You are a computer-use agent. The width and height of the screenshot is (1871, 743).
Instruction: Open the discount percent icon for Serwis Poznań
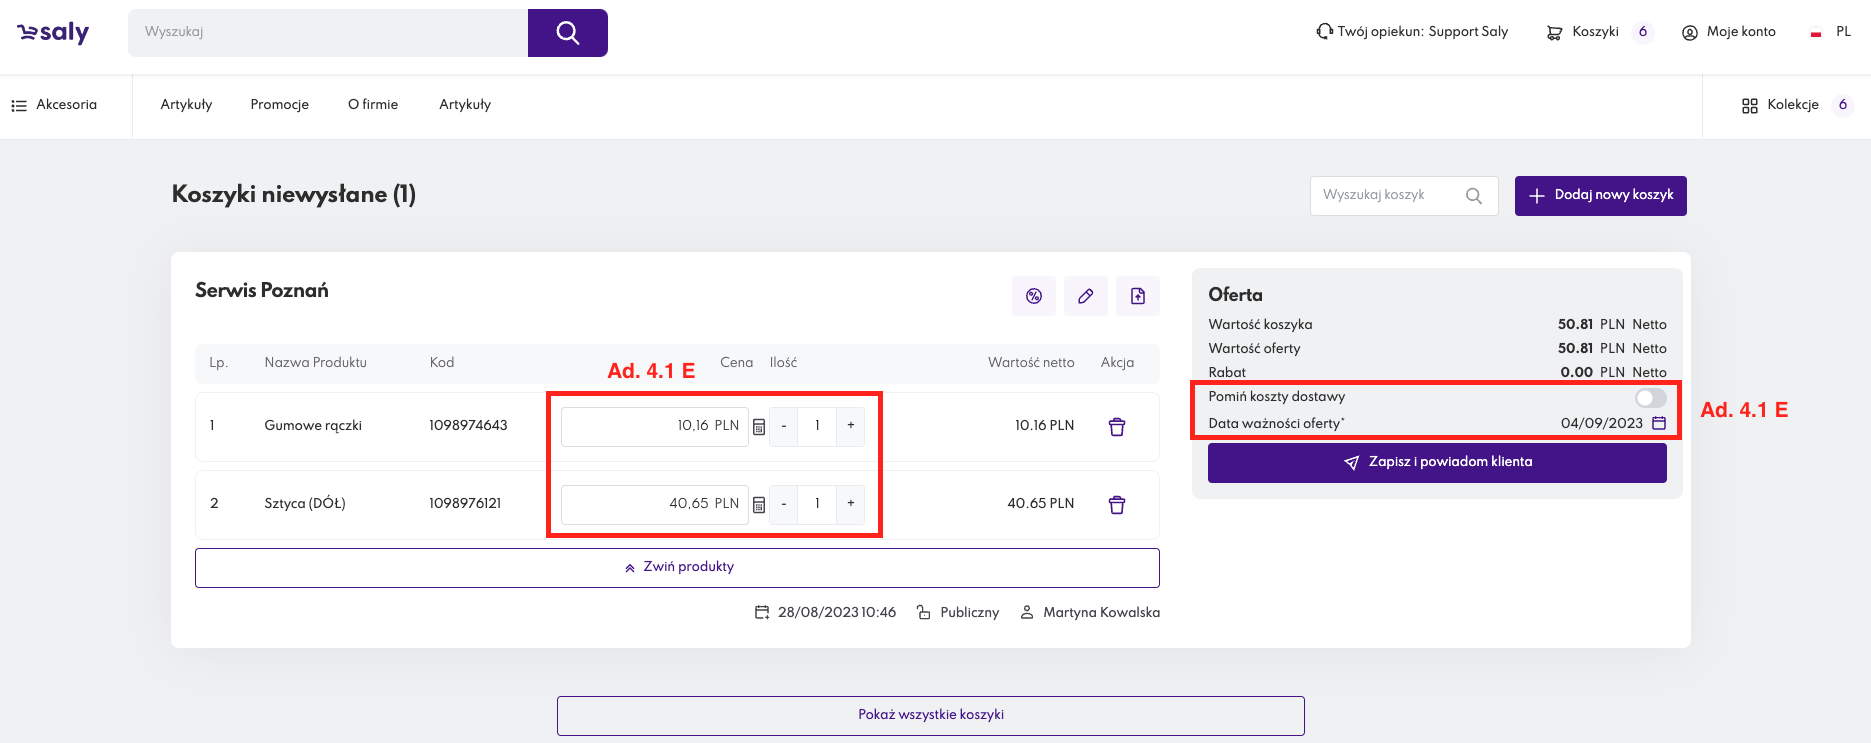click(x=1034, y=296)
